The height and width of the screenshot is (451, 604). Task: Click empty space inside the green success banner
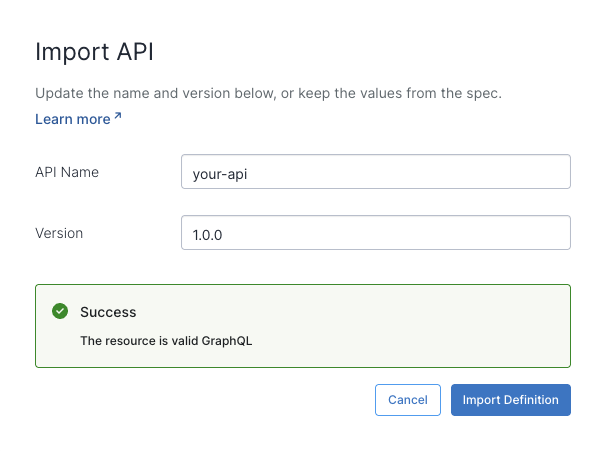[420, 325]
